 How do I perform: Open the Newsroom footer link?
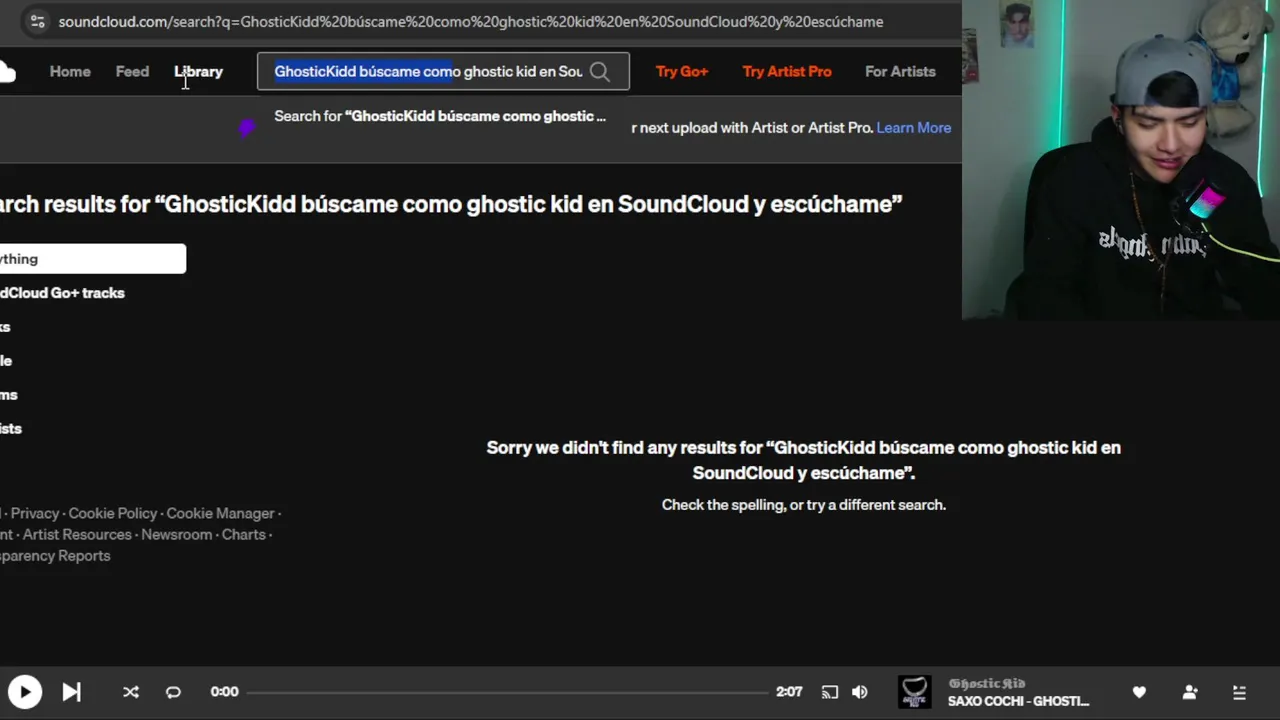[x=177, y=535]
